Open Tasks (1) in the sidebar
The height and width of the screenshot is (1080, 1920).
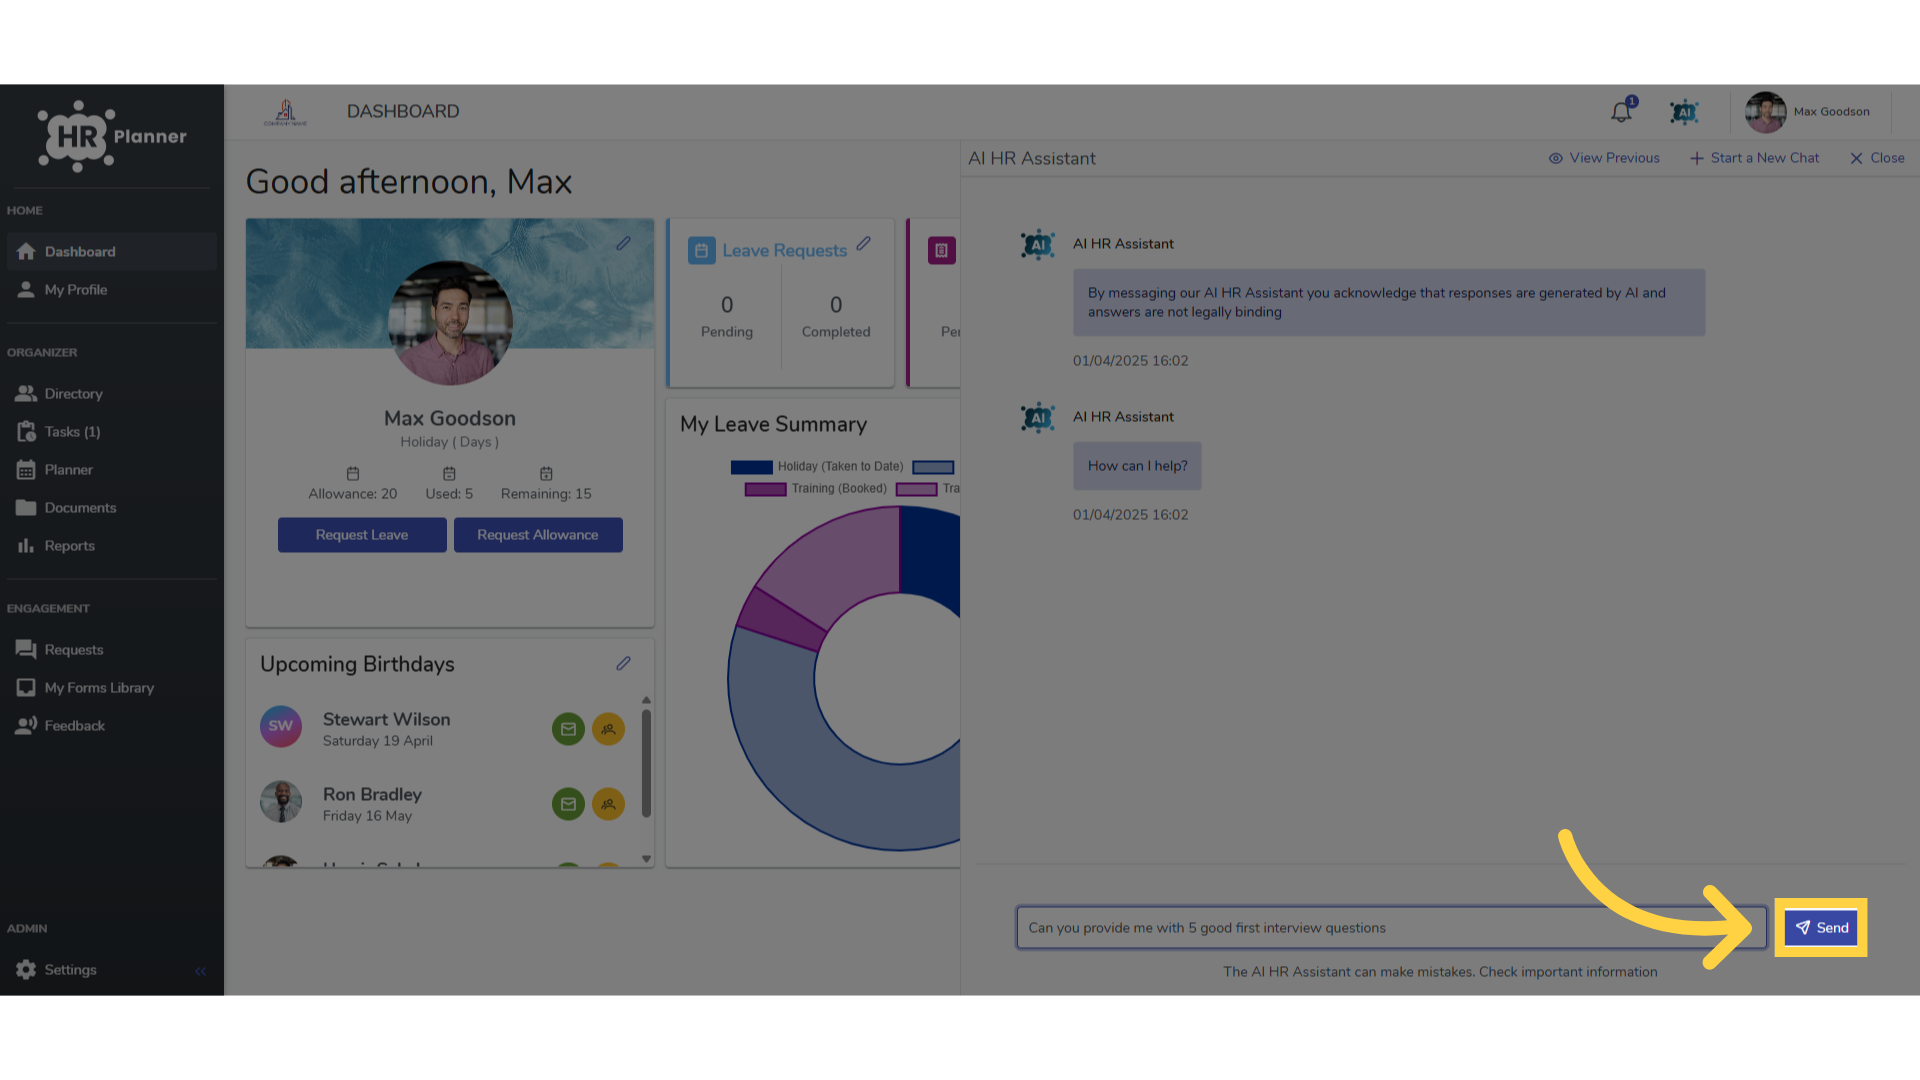click(x=112, y=432)
